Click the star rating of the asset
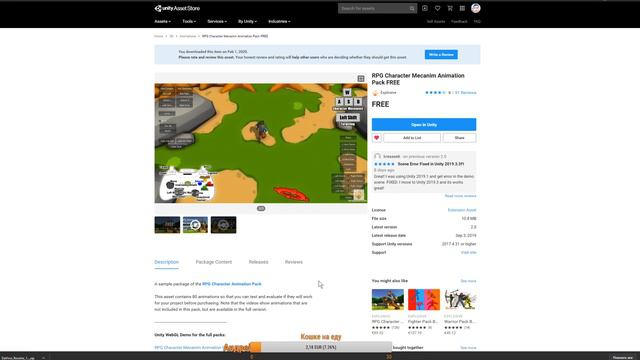The width and height of the screenshot is (640, 360). click(435, 93)
